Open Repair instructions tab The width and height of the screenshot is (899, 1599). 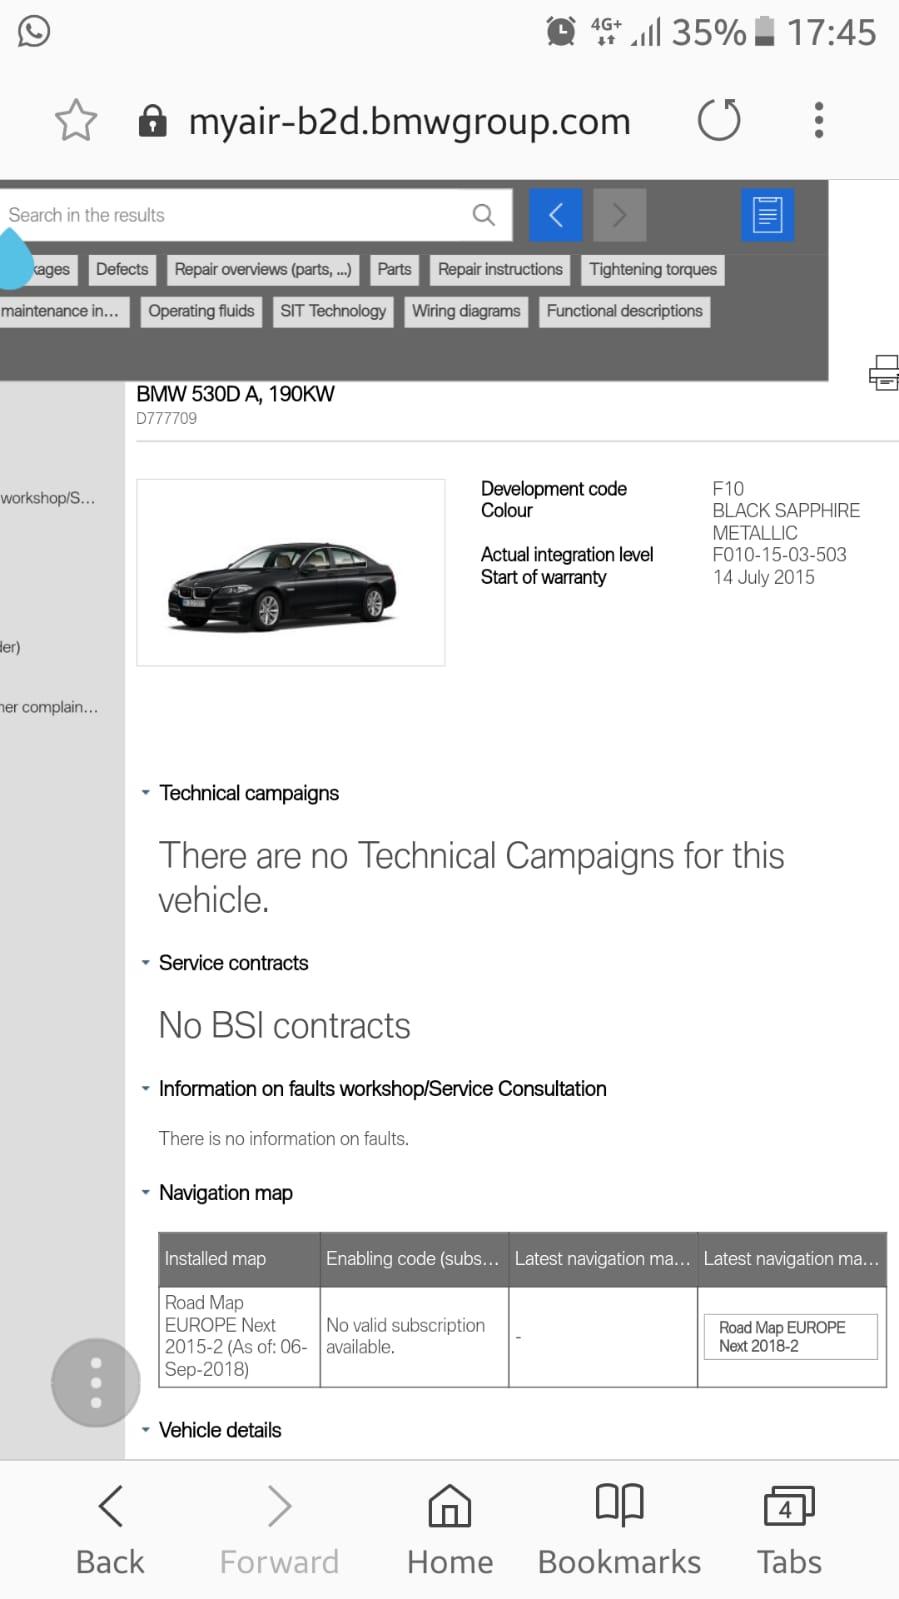(500, 270)
